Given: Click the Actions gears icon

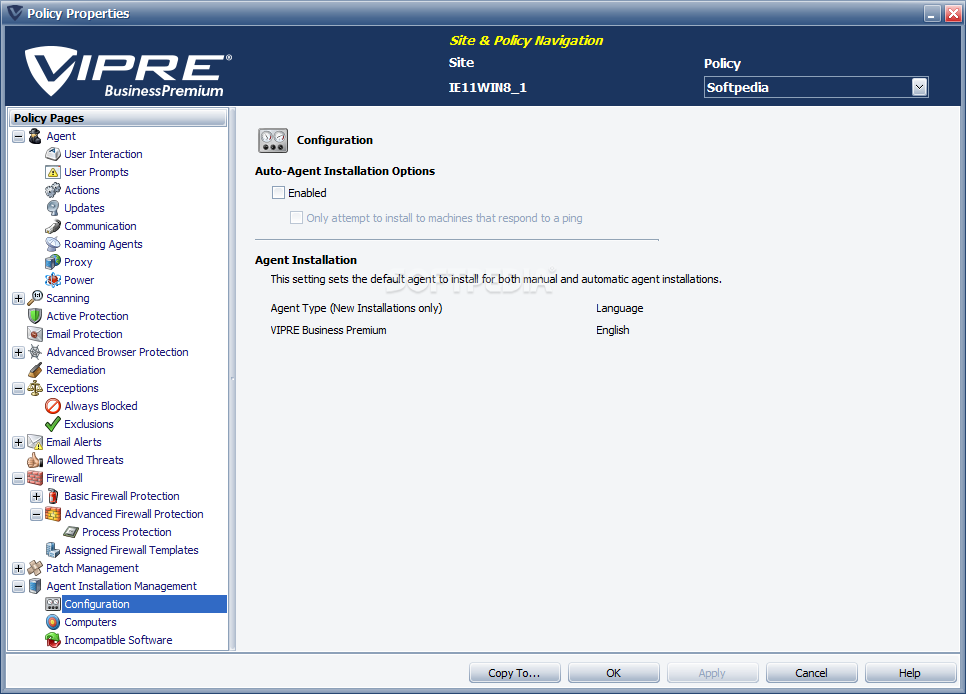Looking at the screenshot, I should point(53,190).
